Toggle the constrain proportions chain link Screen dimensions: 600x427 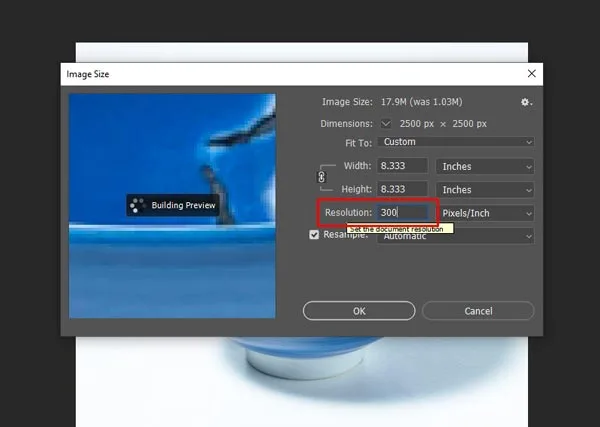coord(321,177)
